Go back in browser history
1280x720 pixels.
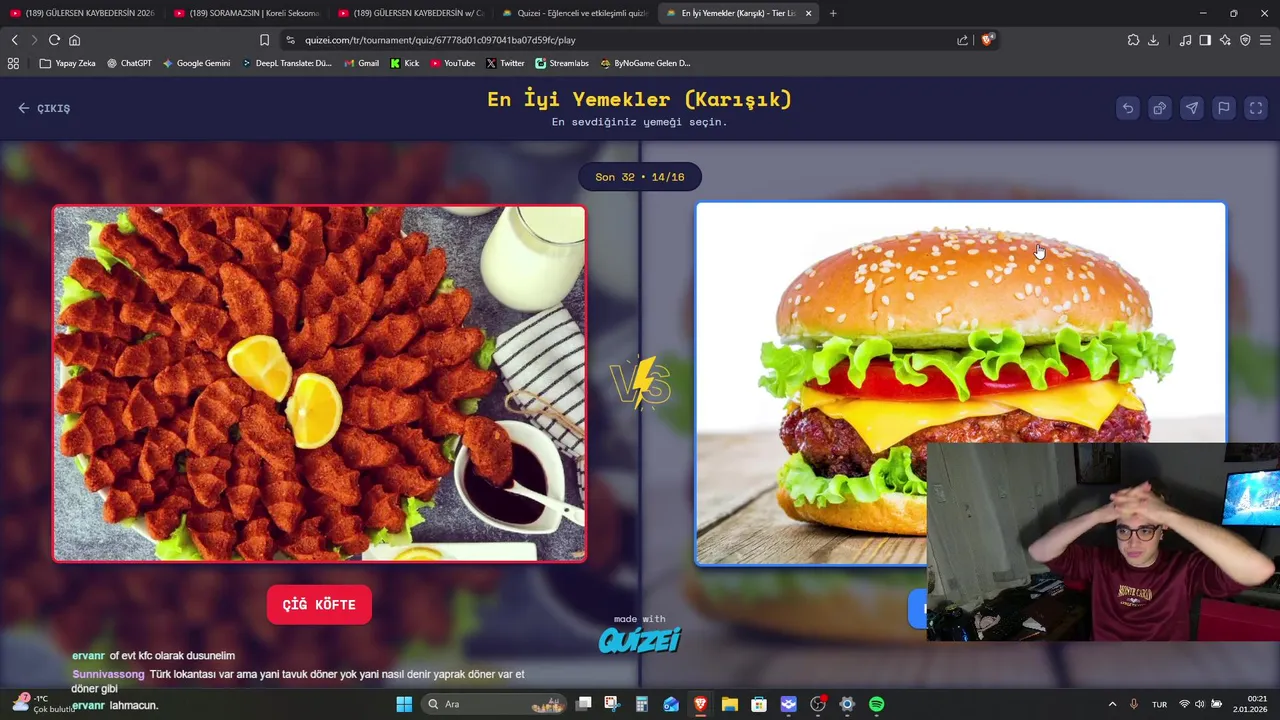[14, 40]
